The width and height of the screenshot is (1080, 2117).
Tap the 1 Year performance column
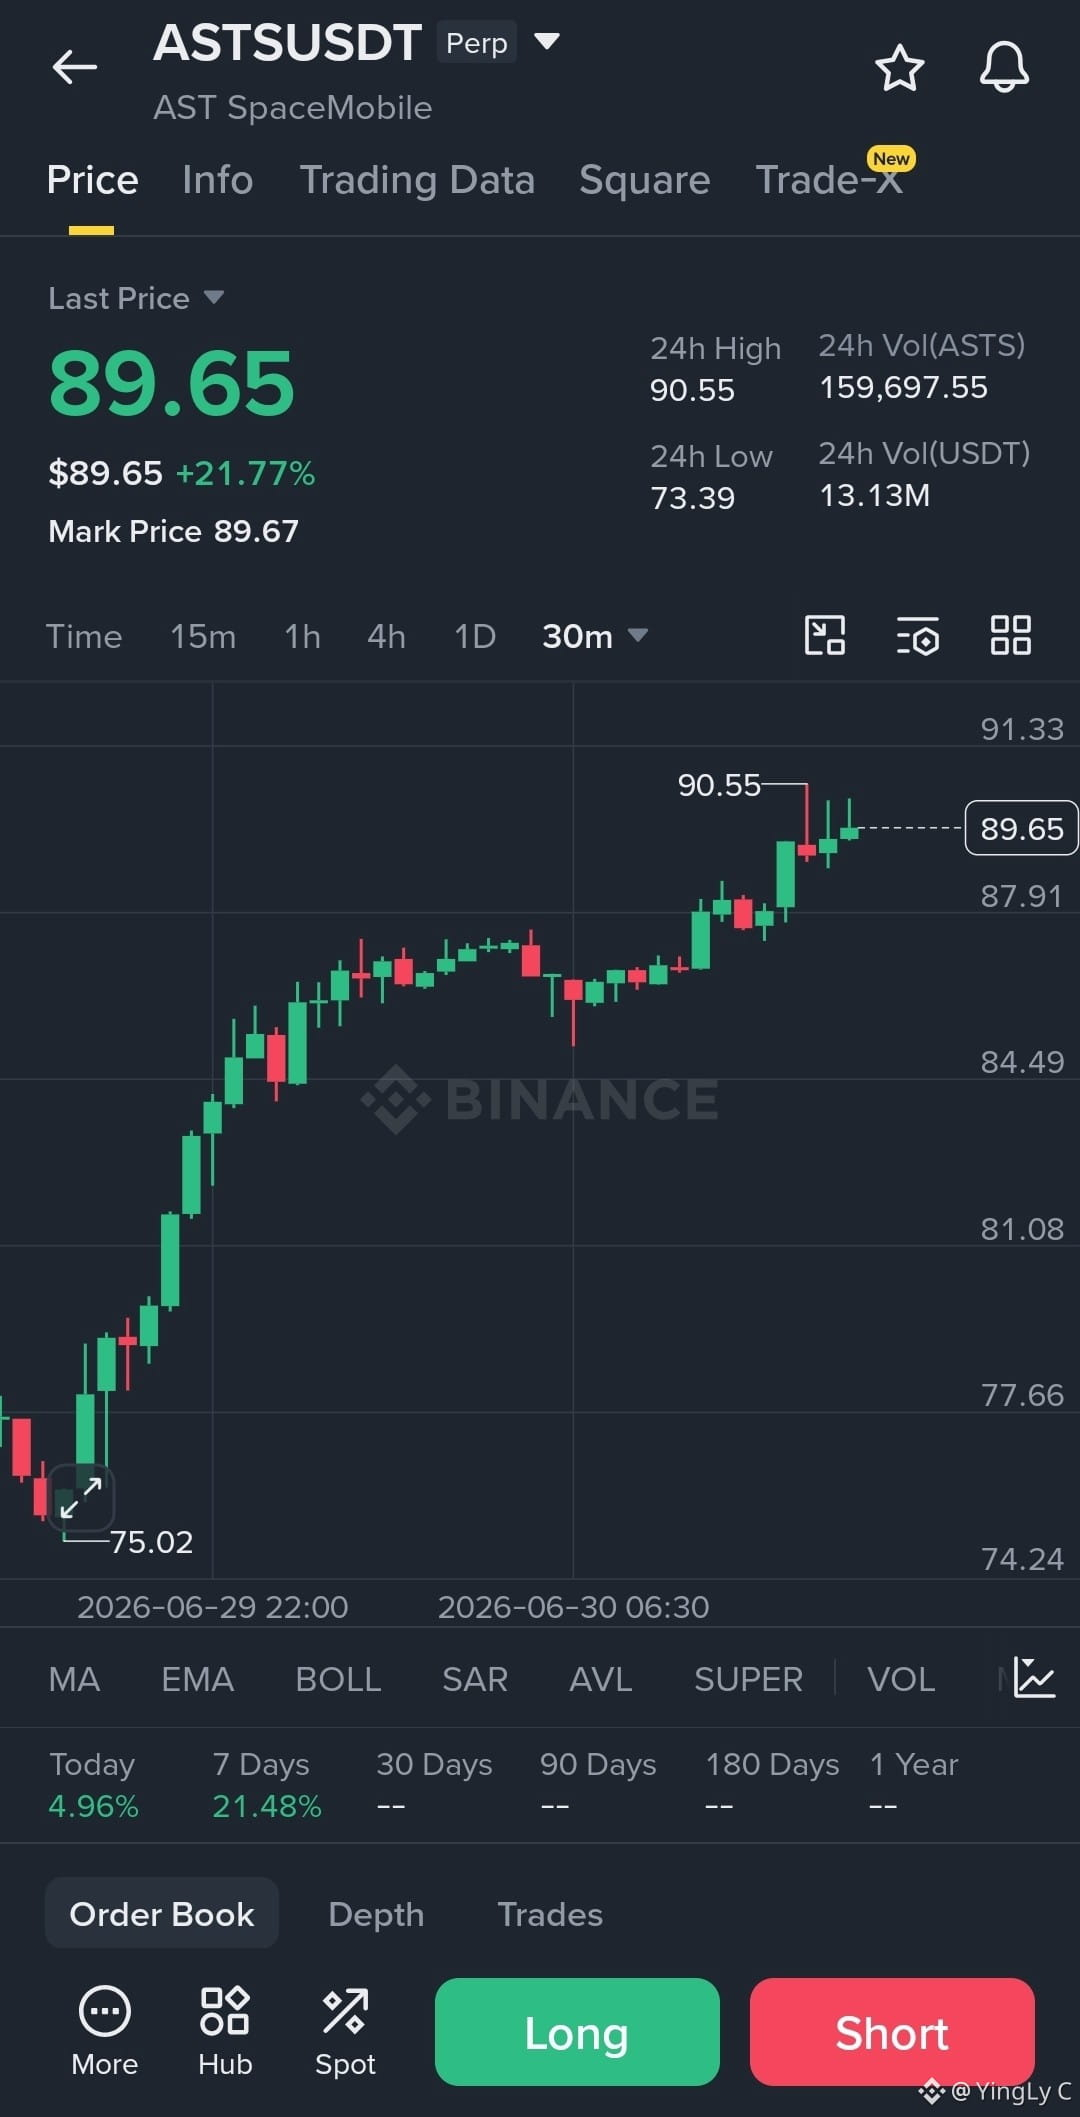[914, 1785]
